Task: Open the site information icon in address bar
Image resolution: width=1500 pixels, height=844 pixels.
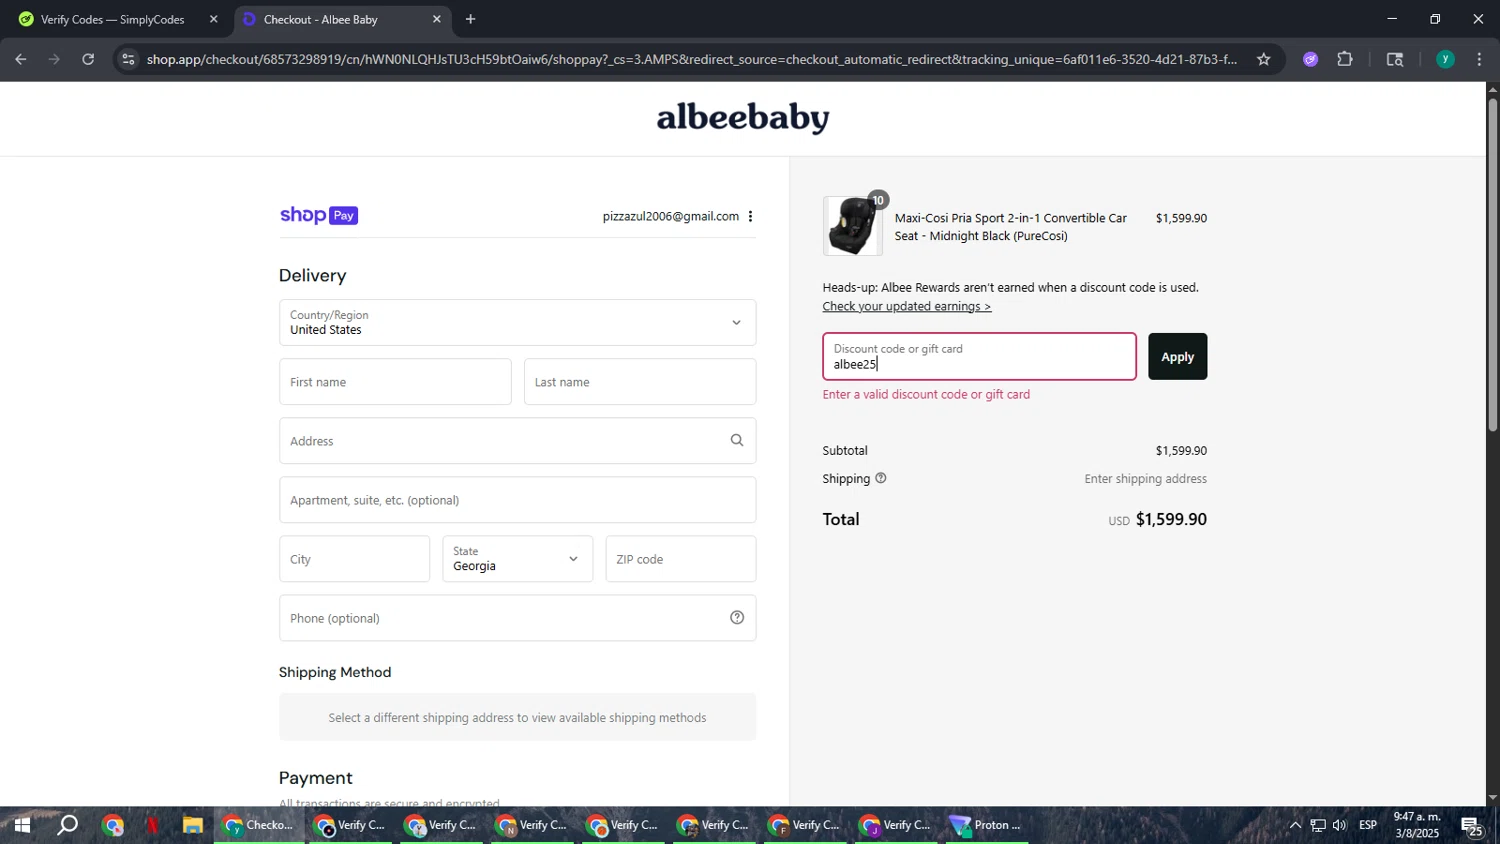Action: (x=127, y=59)
